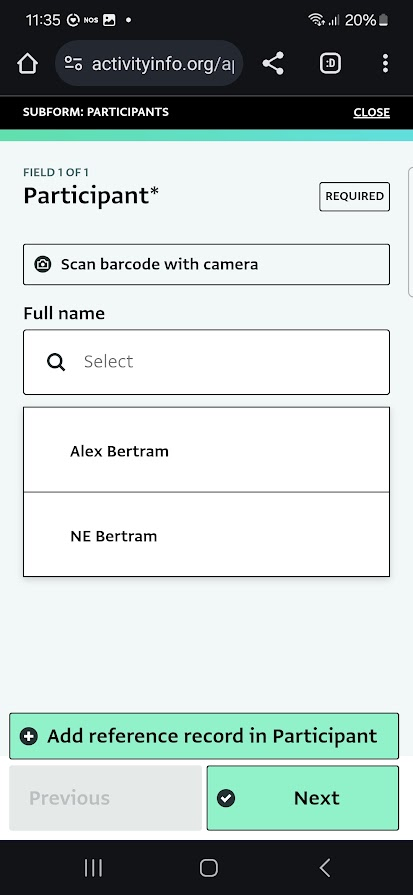Tap the checkmark icon on Next
The image size is (413, 895).
pos(226,798)
